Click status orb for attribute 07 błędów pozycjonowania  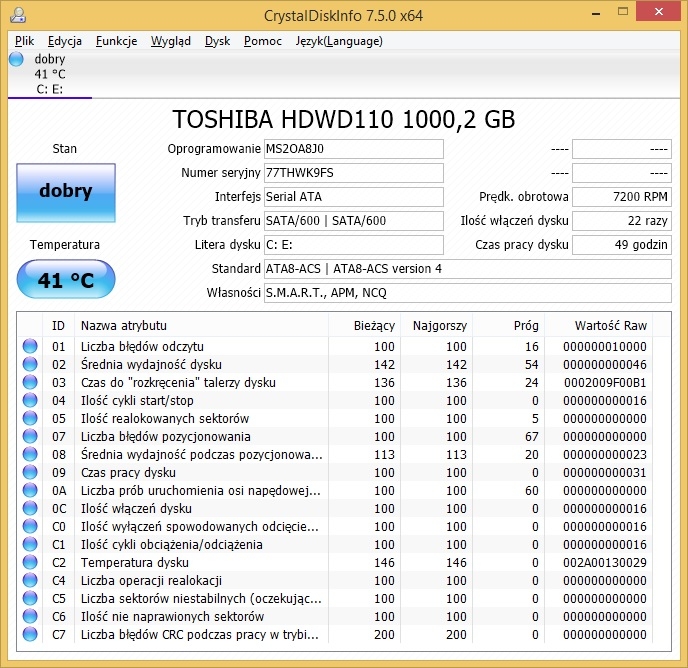(30, 436)
